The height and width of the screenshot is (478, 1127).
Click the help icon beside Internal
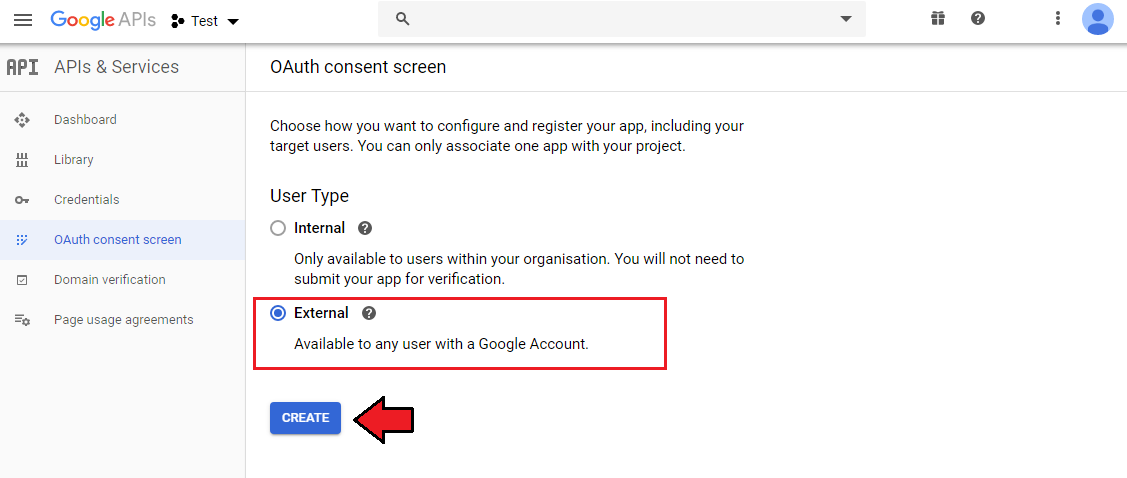[365, 229]
